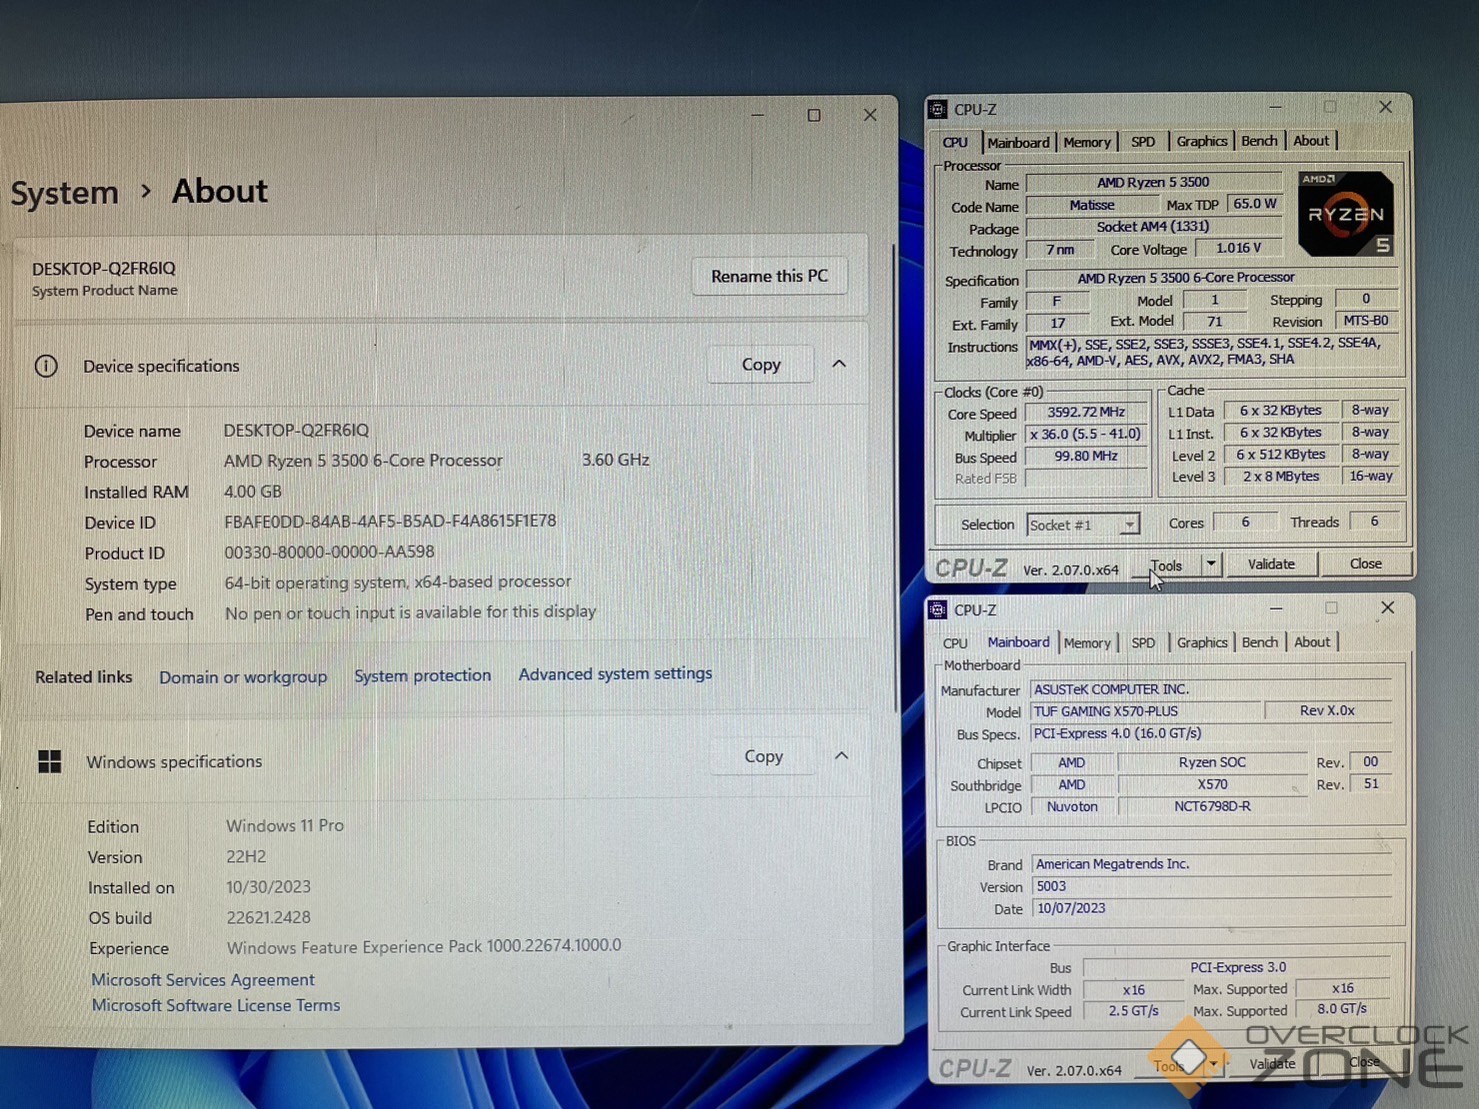Click the Windows logo beside Windows specifications

(x=50, y=762)
